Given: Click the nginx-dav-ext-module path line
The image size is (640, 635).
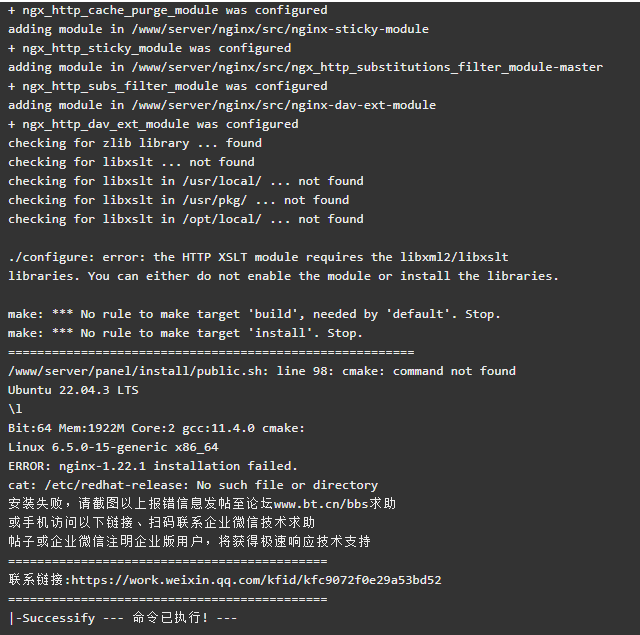Looking at the screenshot, I should point(222,105).
